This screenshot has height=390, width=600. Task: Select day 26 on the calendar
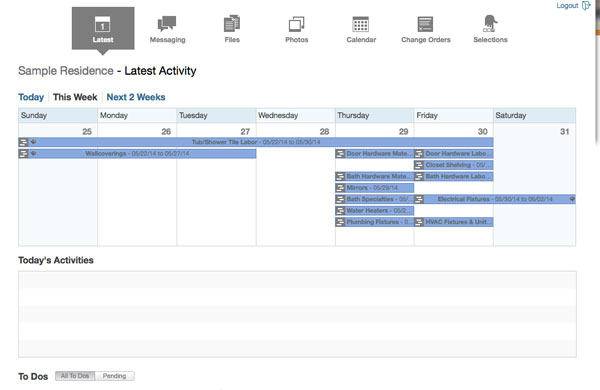pyautogui.click(x=166, y=132)
